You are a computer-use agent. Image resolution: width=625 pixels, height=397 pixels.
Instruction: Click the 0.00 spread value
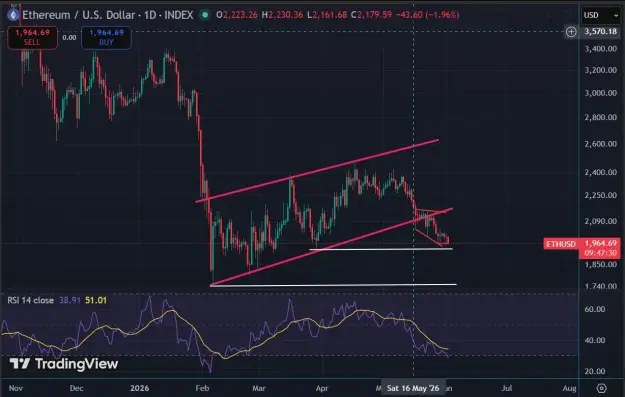click(x=69, y=37)
